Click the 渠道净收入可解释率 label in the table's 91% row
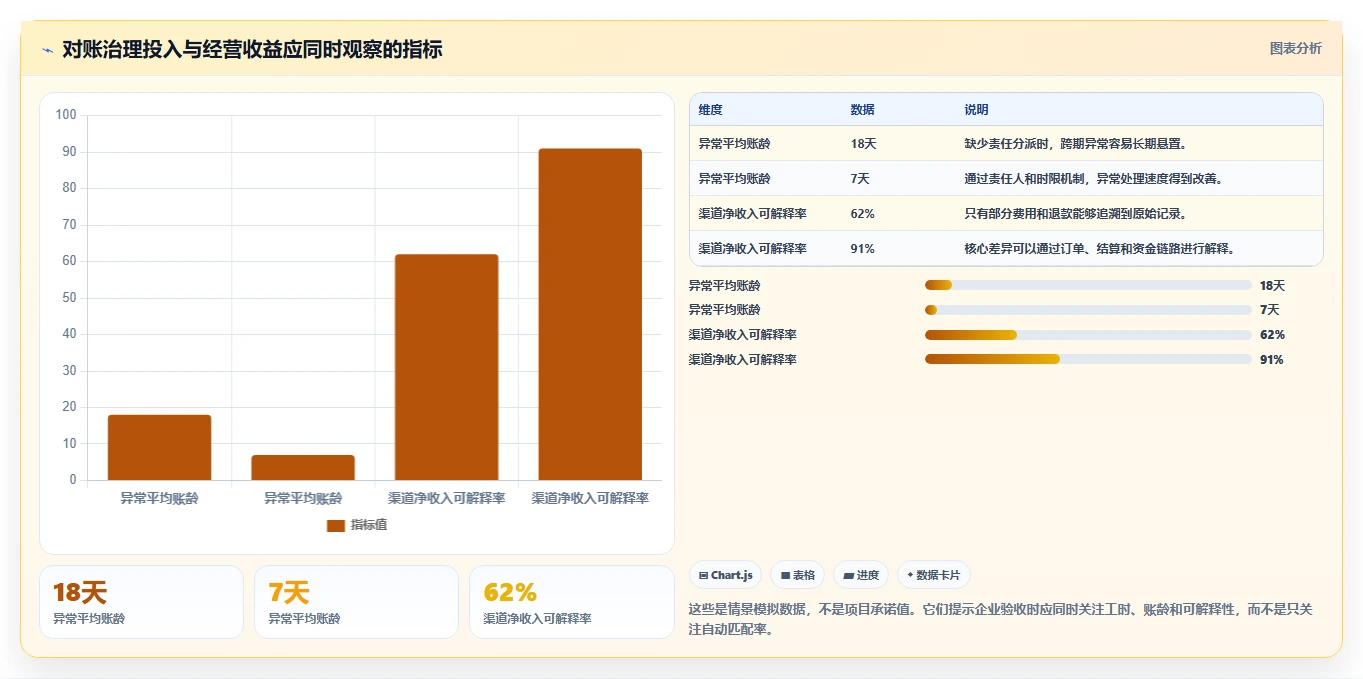The image size is (1363, 679). coord(753,249)
